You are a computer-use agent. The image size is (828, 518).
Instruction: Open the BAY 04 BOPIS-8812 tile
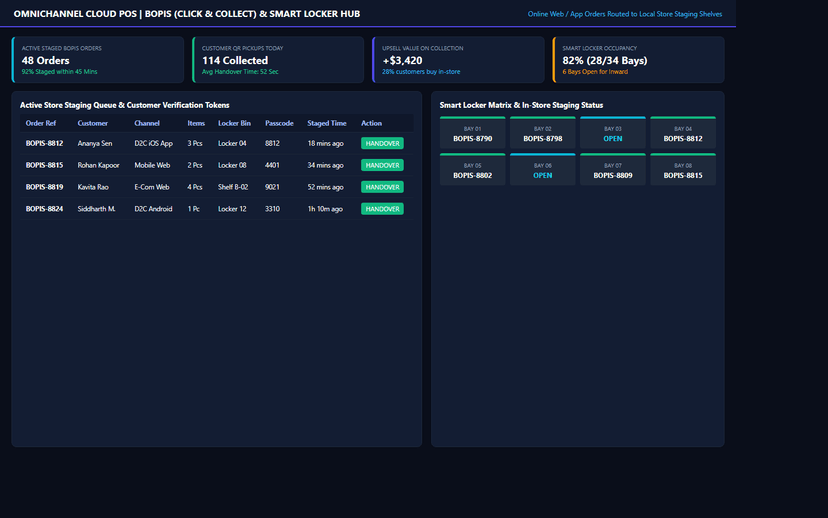click(683, 133)
